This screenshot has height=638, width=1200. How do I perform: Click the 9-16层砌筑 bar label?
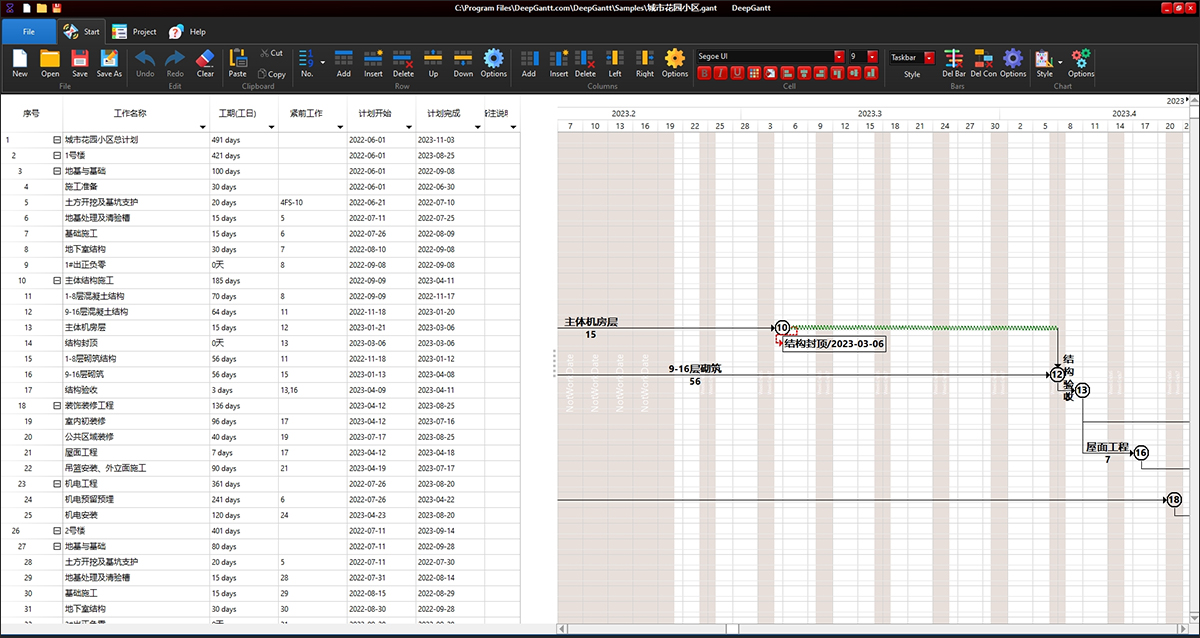pos(695,369)
